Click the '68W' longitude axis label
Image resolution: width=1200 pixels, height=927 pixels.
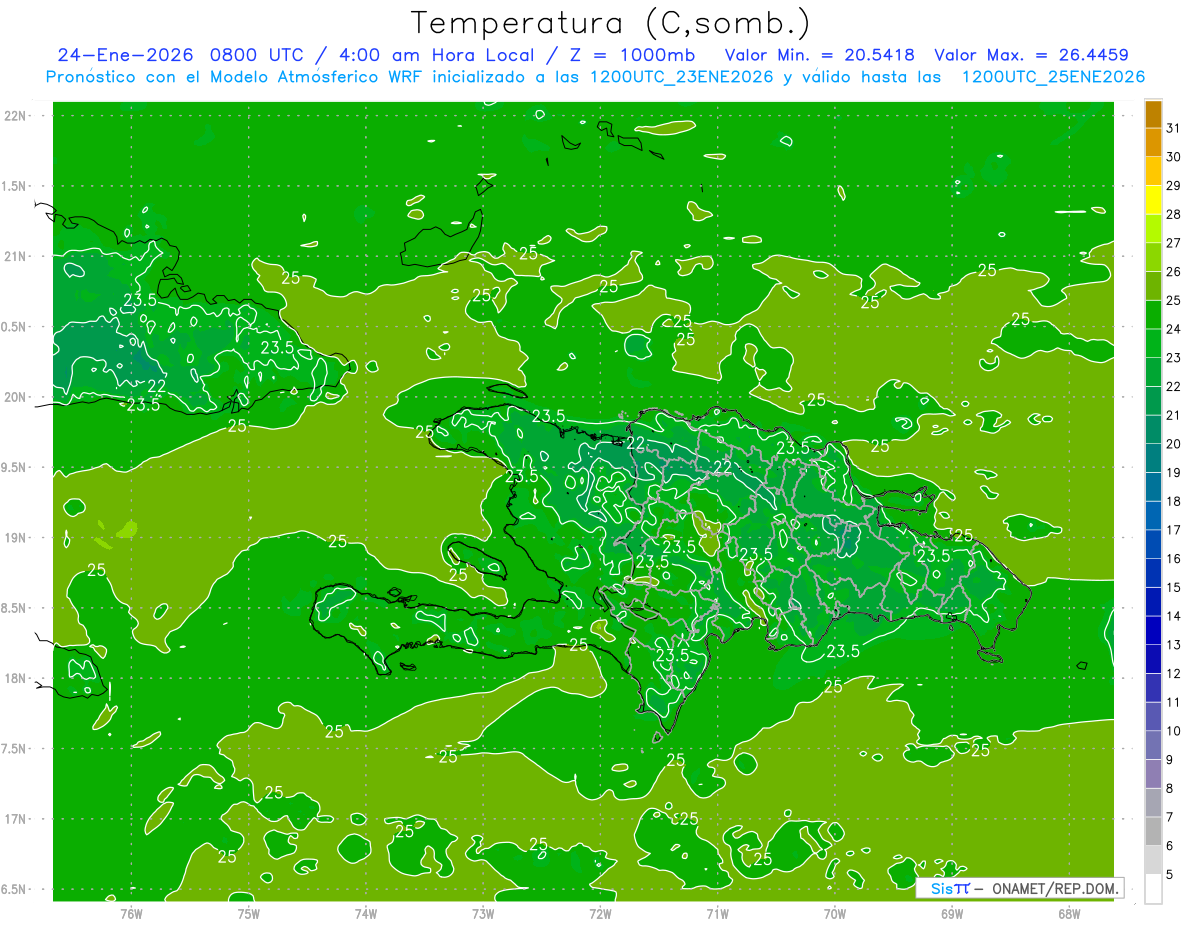point(1069,913)
